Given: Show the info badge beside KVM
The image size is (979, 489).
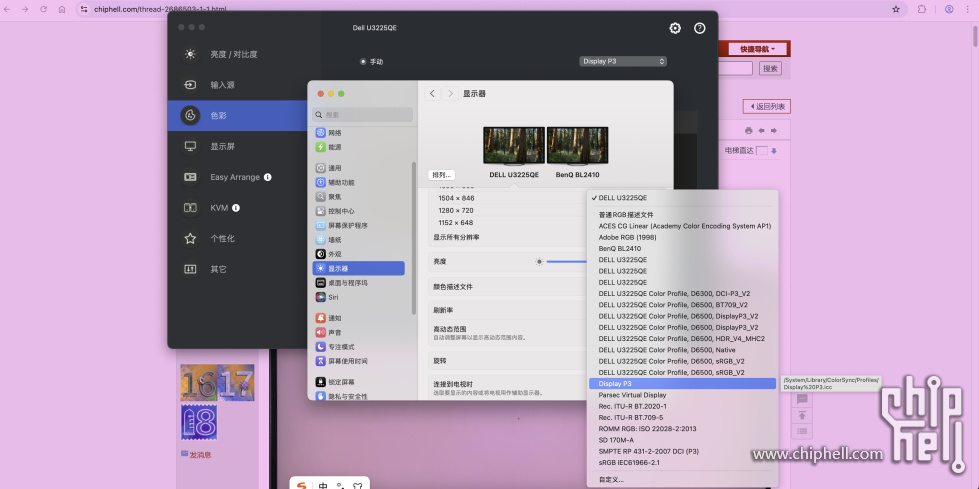Looking at the screenshot, I should 236,207.
